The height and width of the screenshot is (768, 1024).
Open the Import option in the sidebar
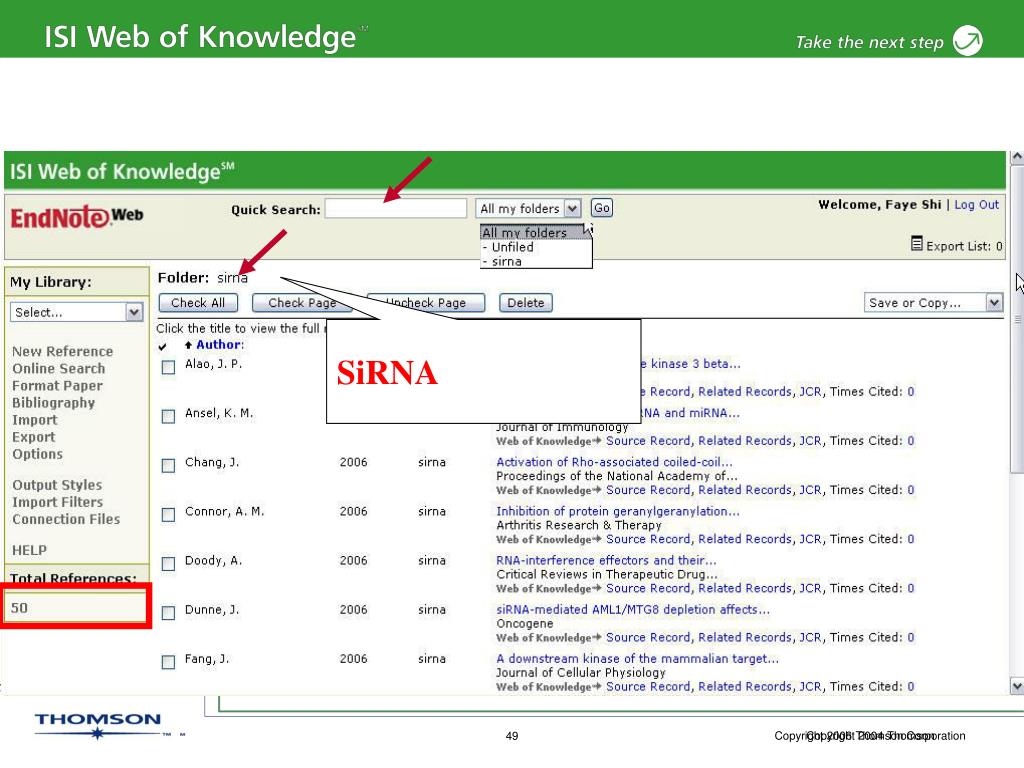pos(35,420)
